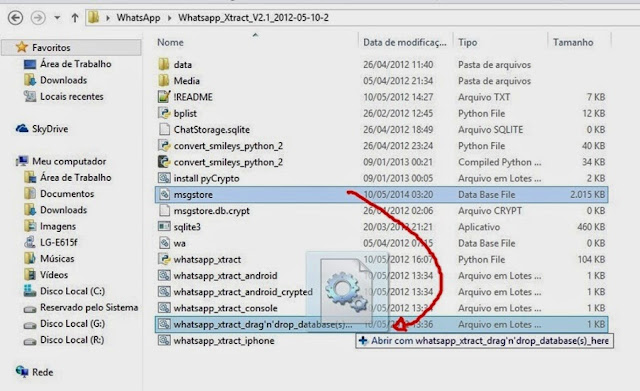Click whatsapp_xtract Python file icon
This screenshot has height=391, width=640.
coord(164,260)
